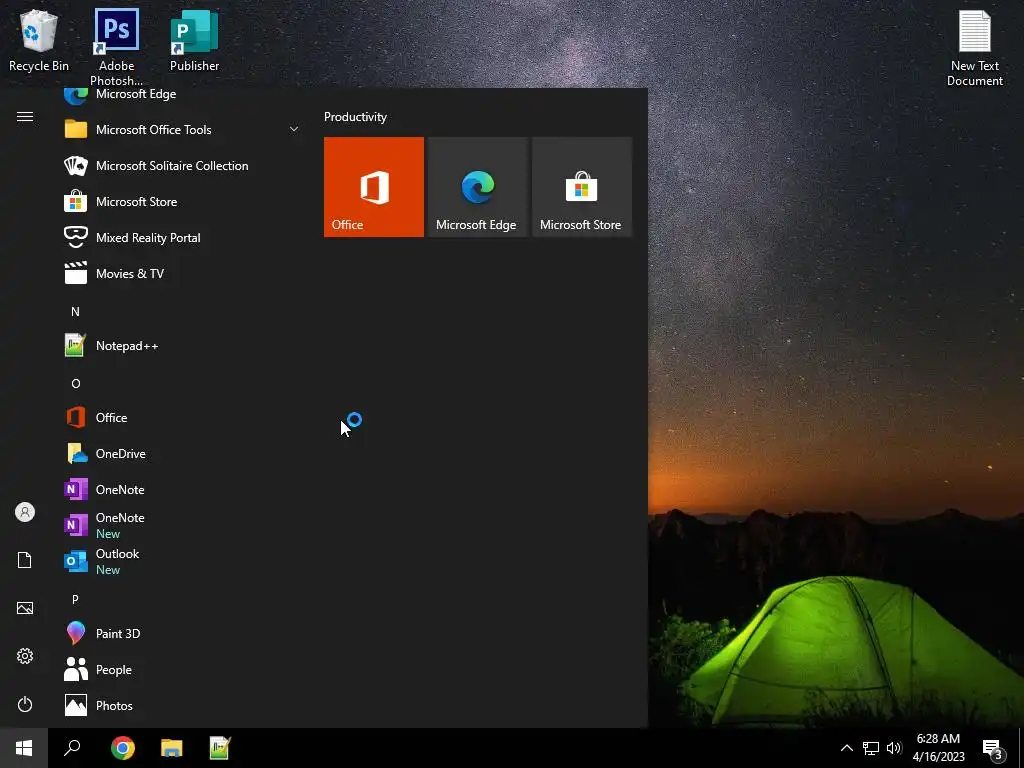The width and height of the screenshot is (1024, 768).
Task: Click the Windows Start button
Action: tap(24, 748)
